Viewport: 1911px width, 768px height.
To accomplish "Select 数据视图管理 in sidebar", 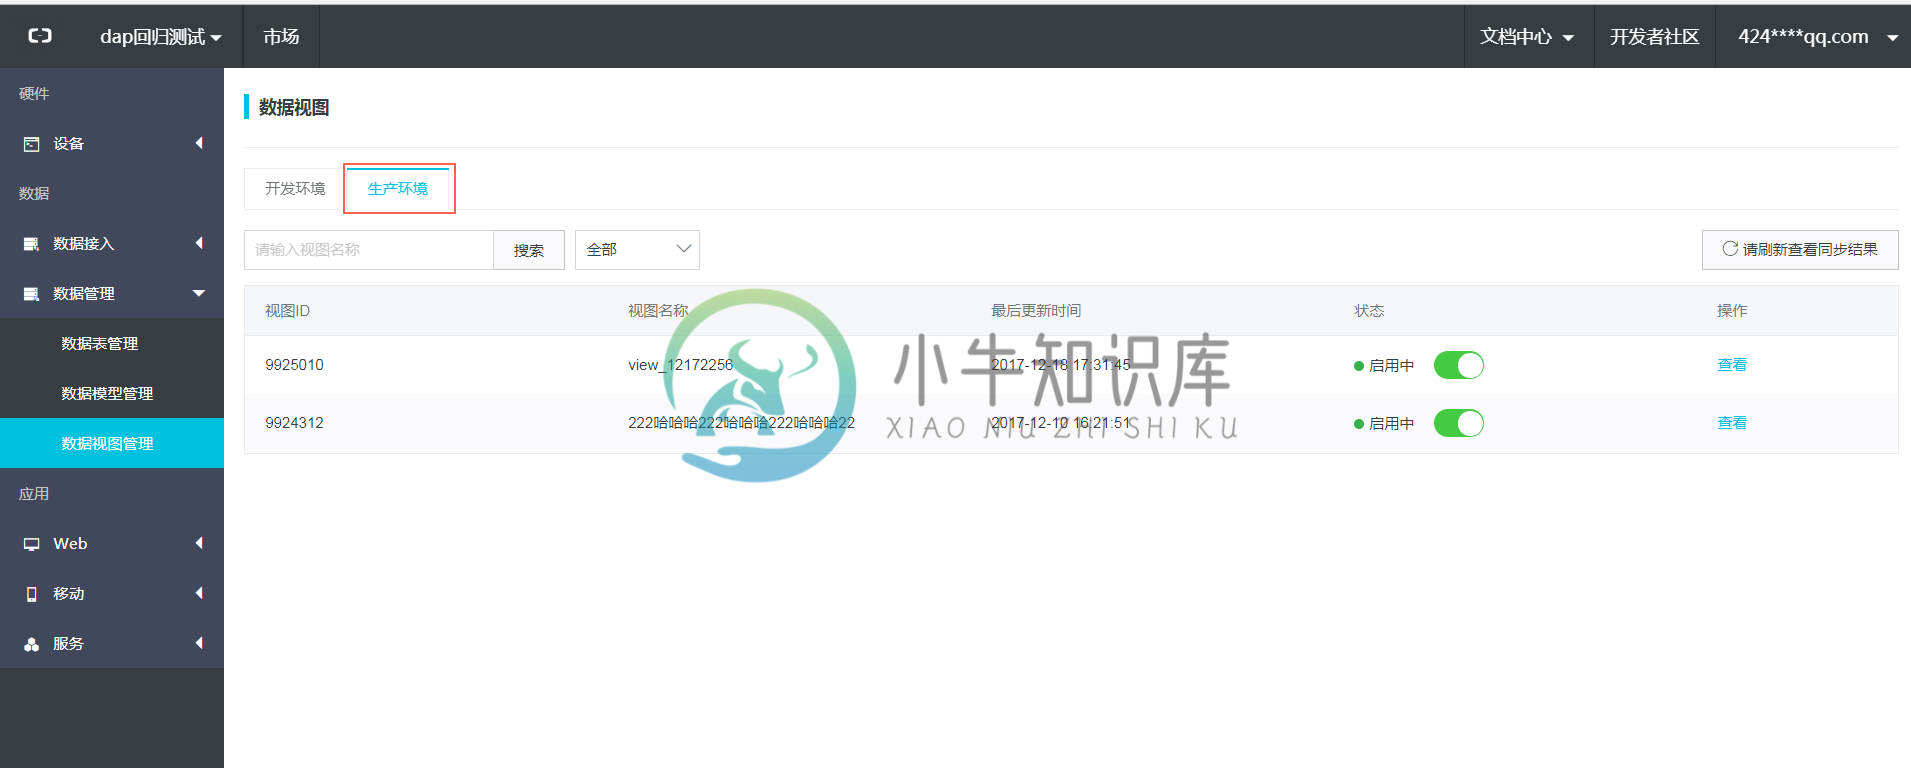I will pyautogui.click(x=112, y=443).
